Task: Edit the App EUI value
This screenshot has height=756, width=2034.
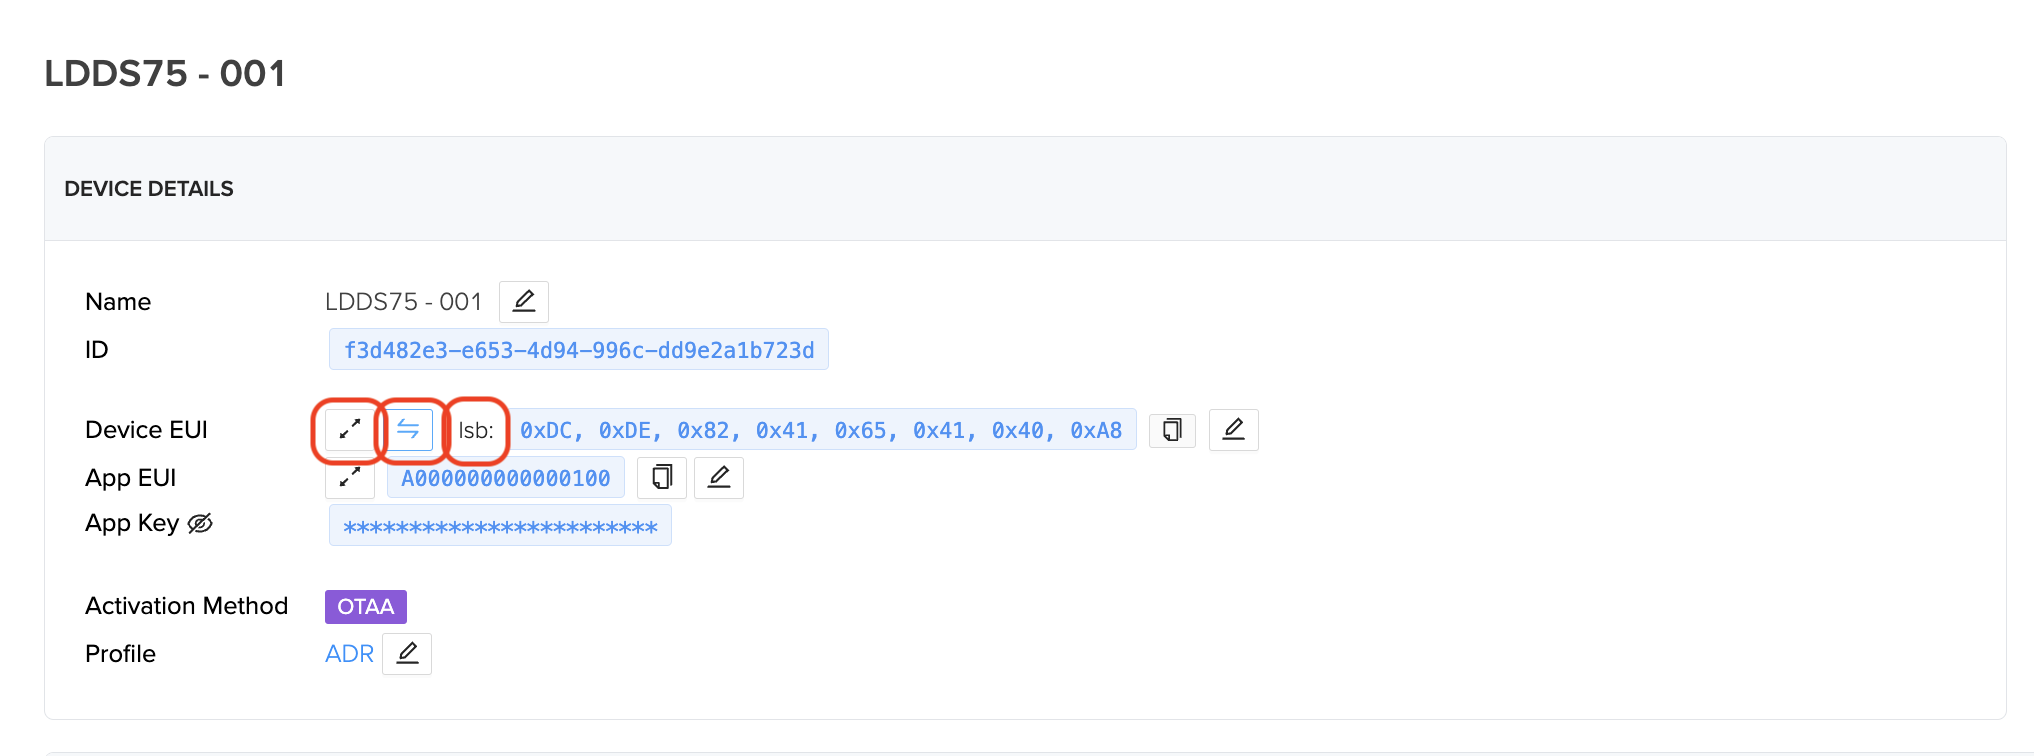Action: click(718, 478)
